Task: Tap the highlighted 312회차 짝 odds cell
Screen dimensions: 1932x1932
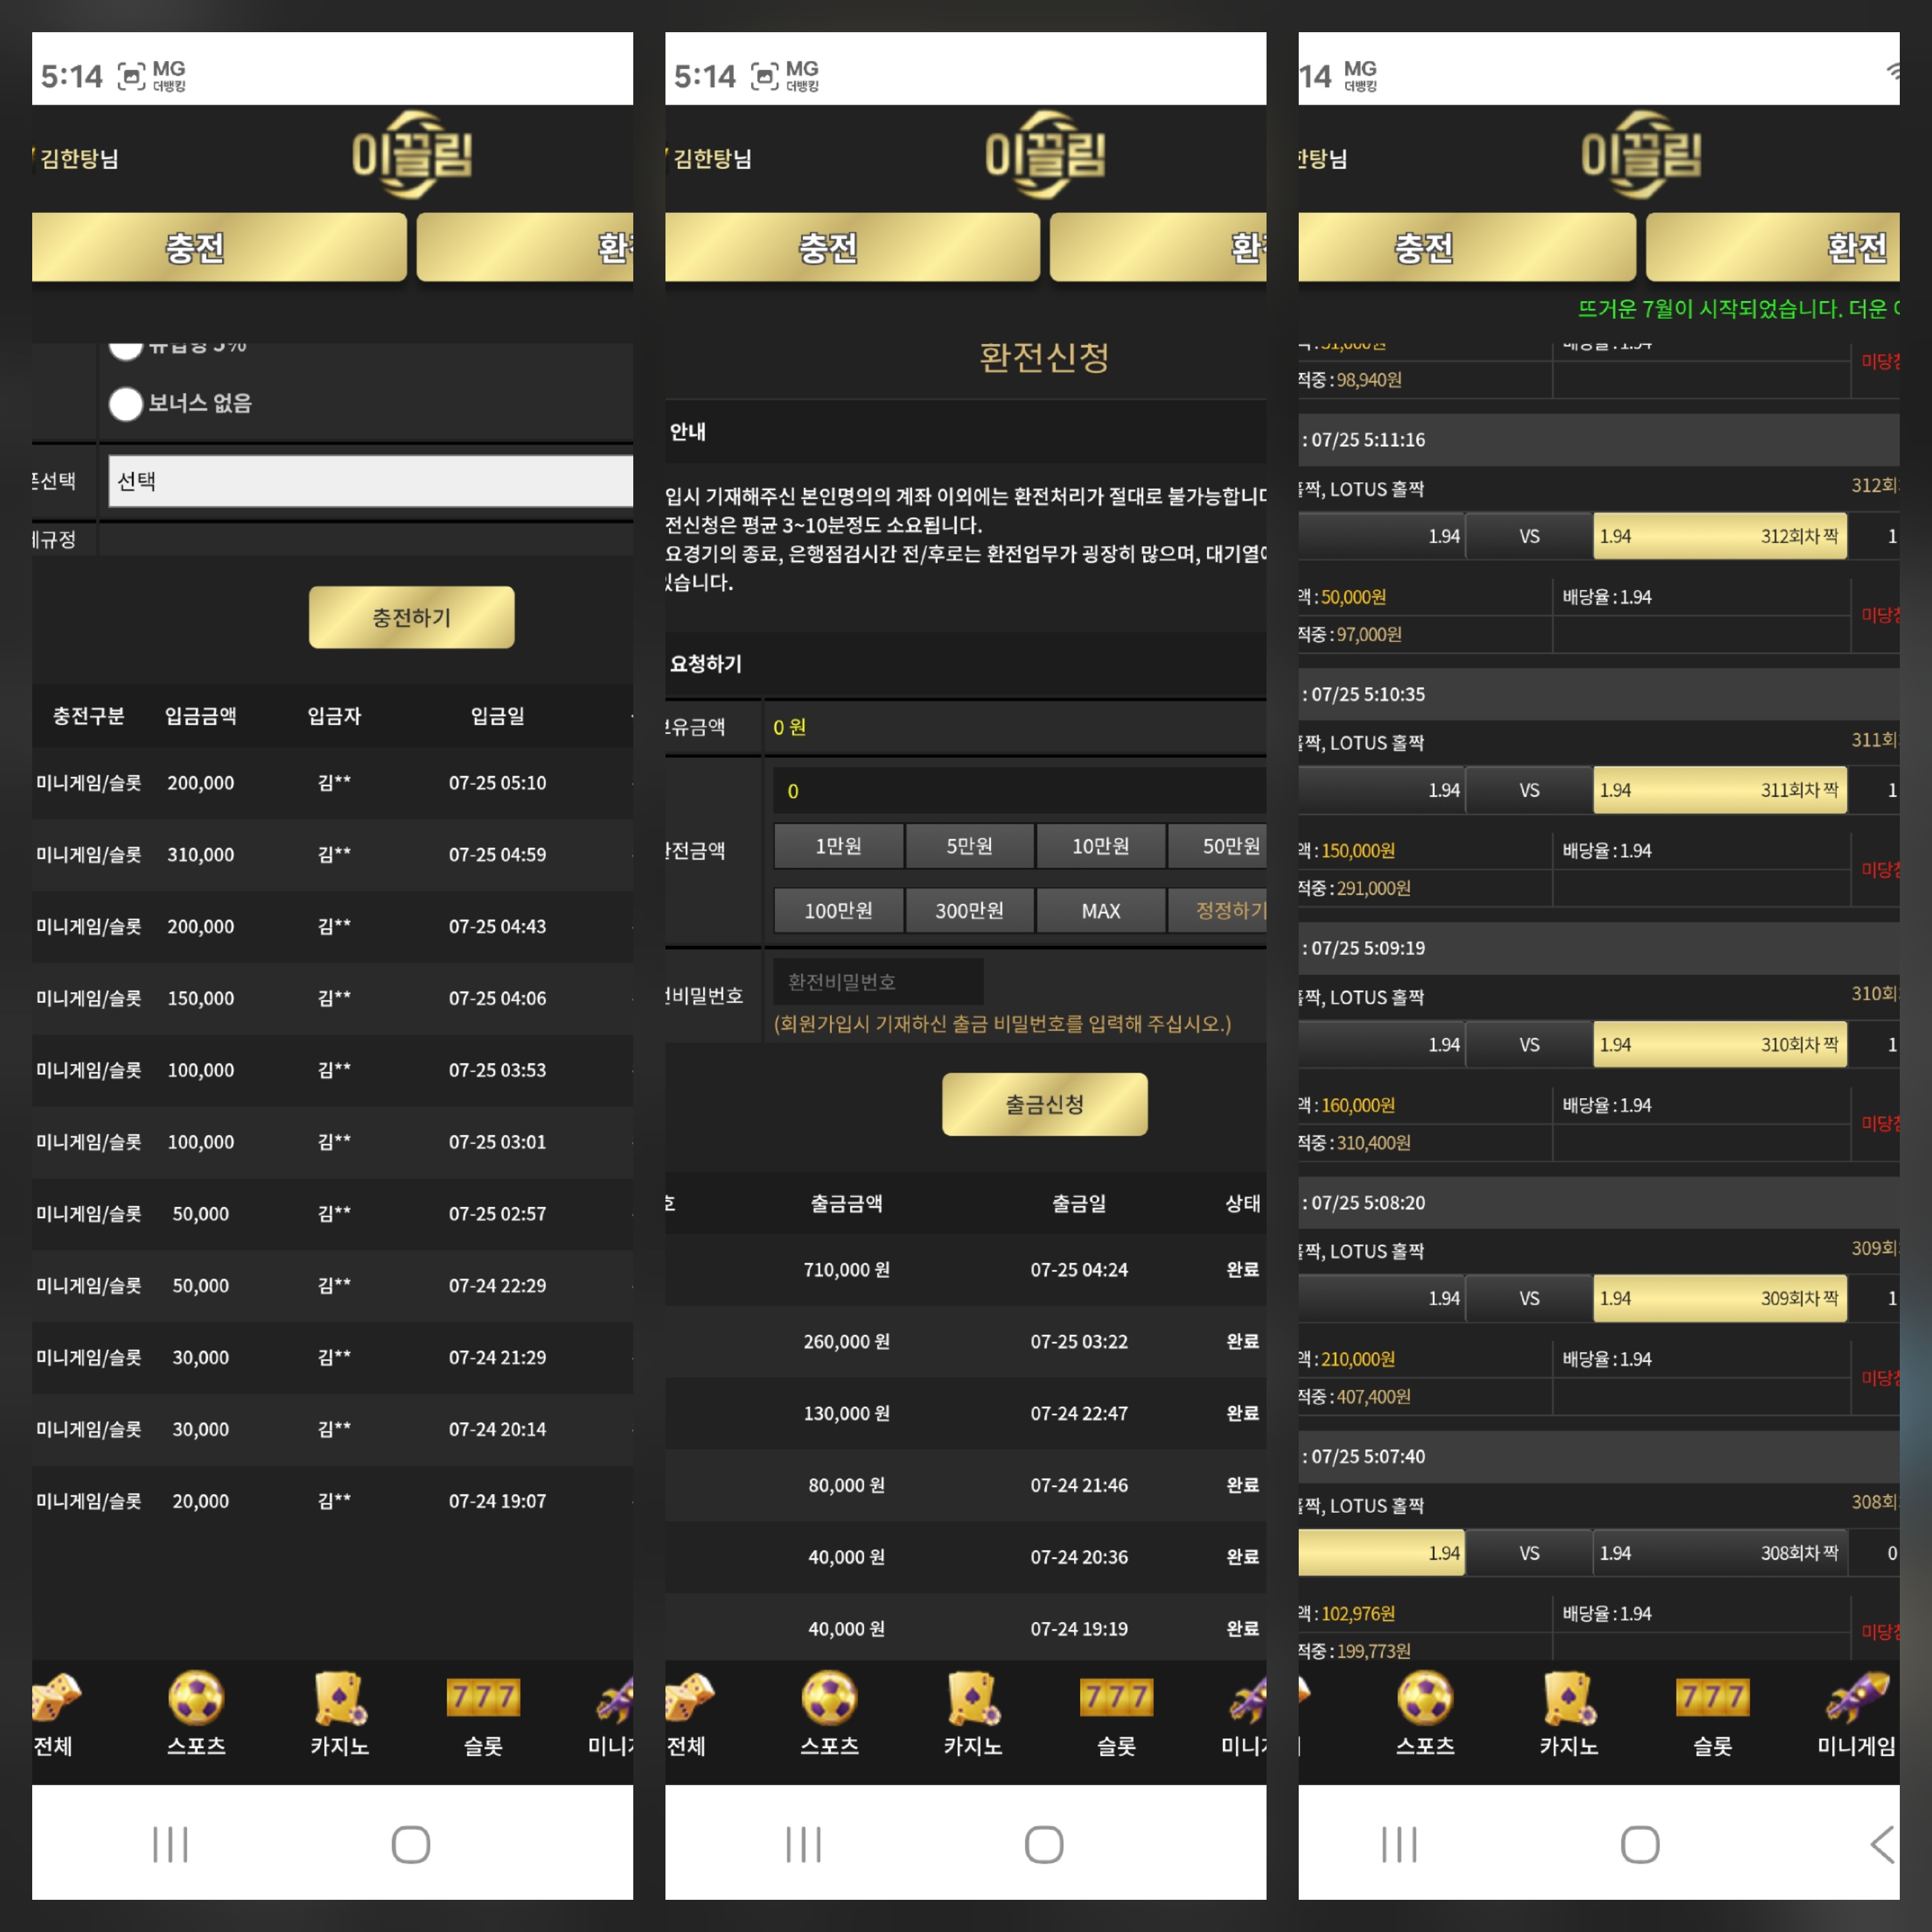Action: click(1719, 536)
